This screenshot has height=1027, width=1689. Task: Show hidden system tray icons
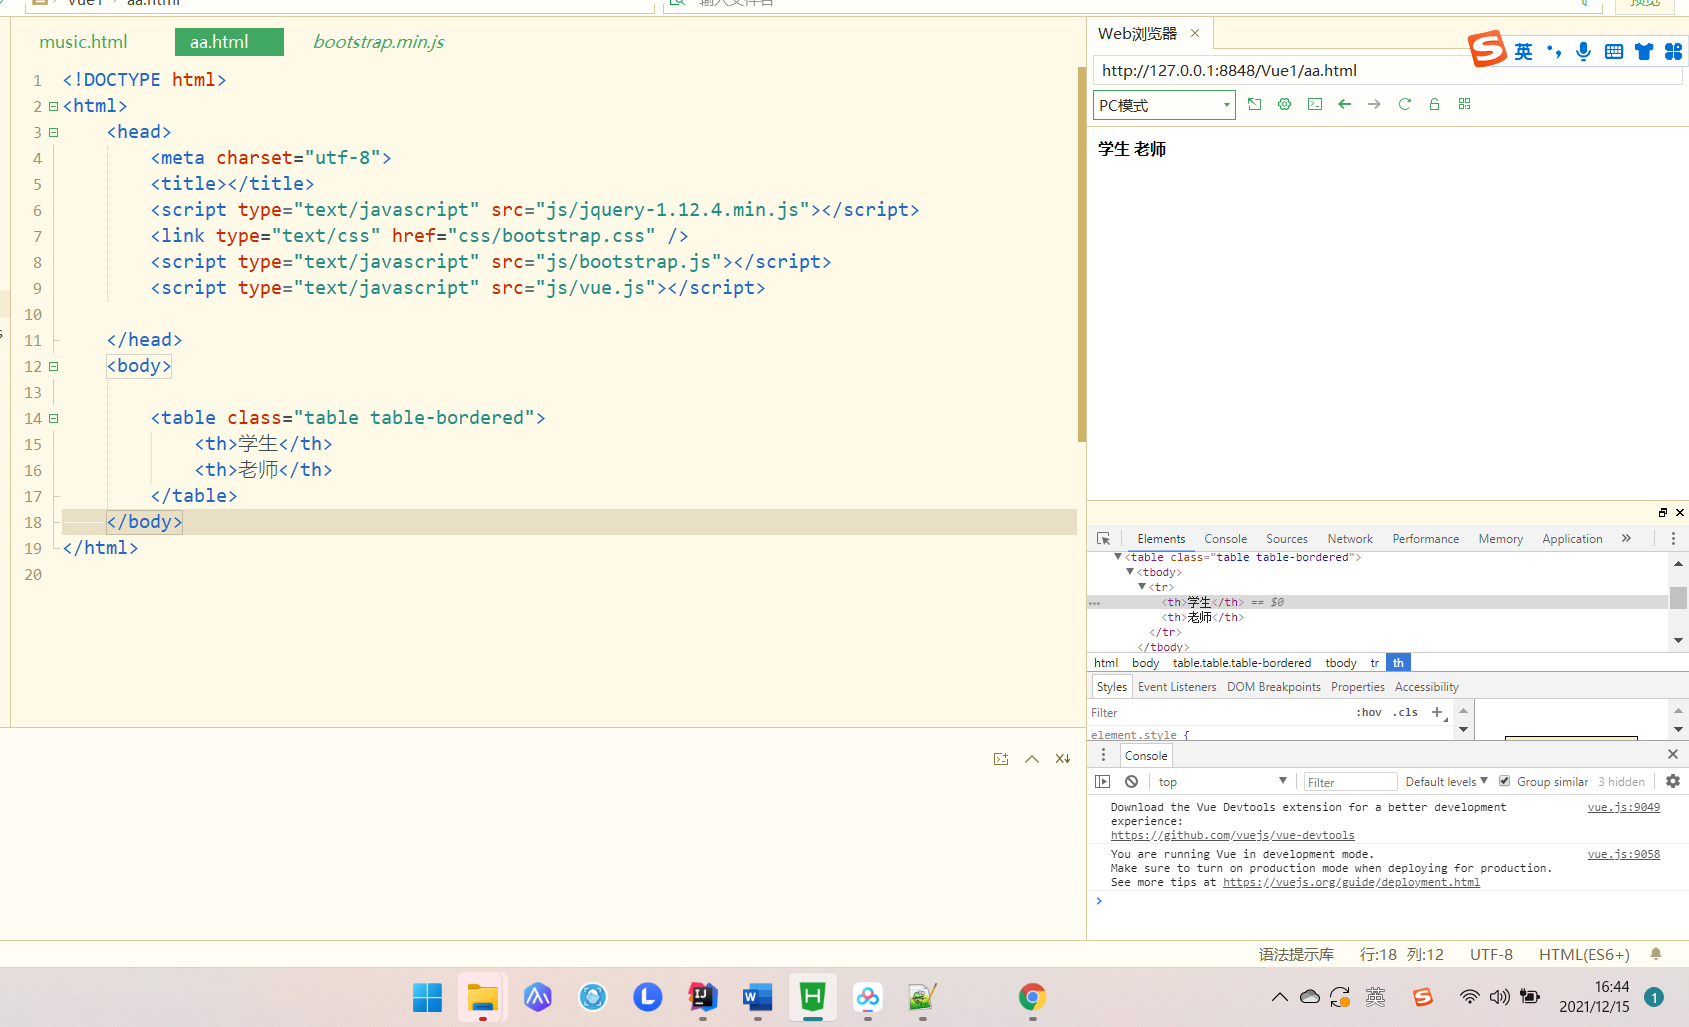(x=1279, y=997)
